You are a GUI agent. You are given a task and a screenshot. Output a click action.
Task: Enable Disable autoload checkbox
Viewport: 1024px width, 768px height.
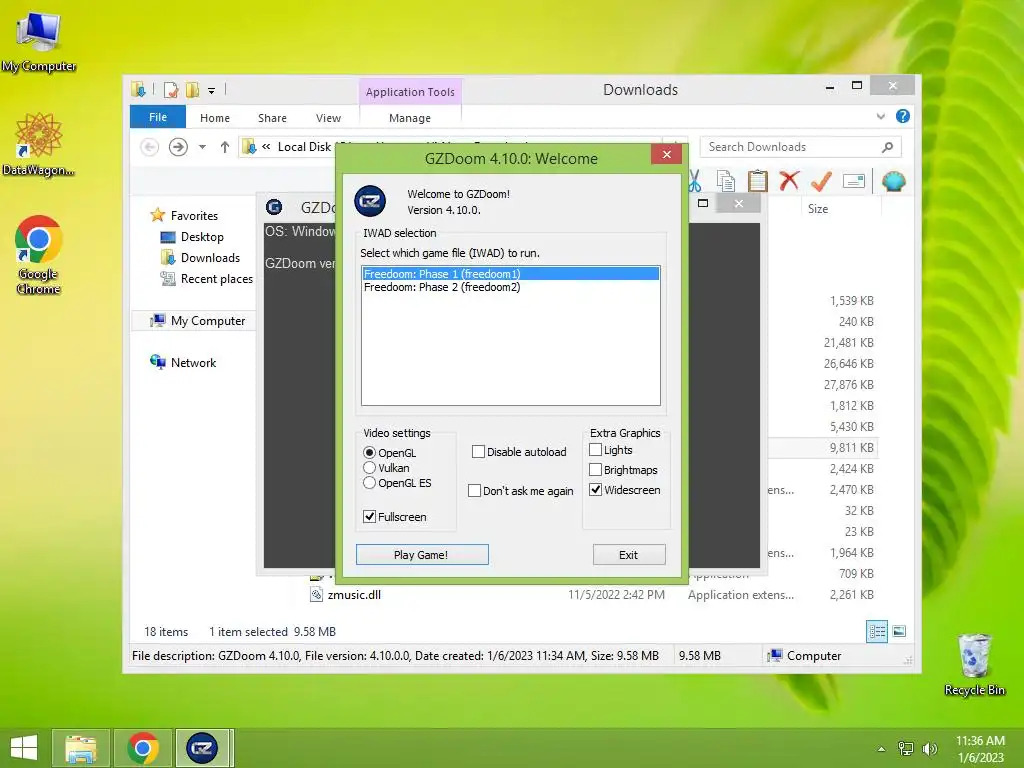pyautogui.click(x=478, y=451)
